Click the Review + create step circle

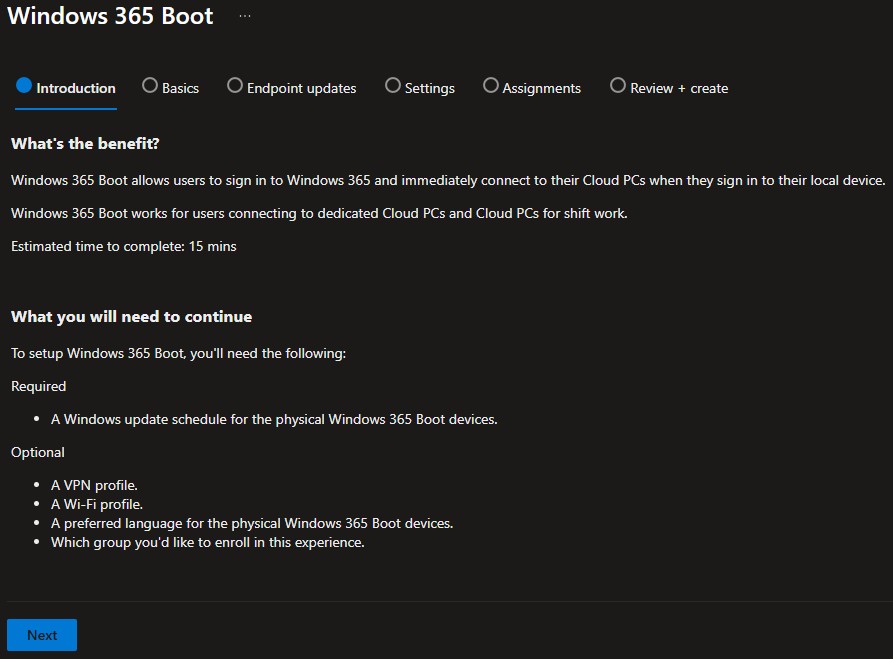pyautogui.click(x=617, y=86)
